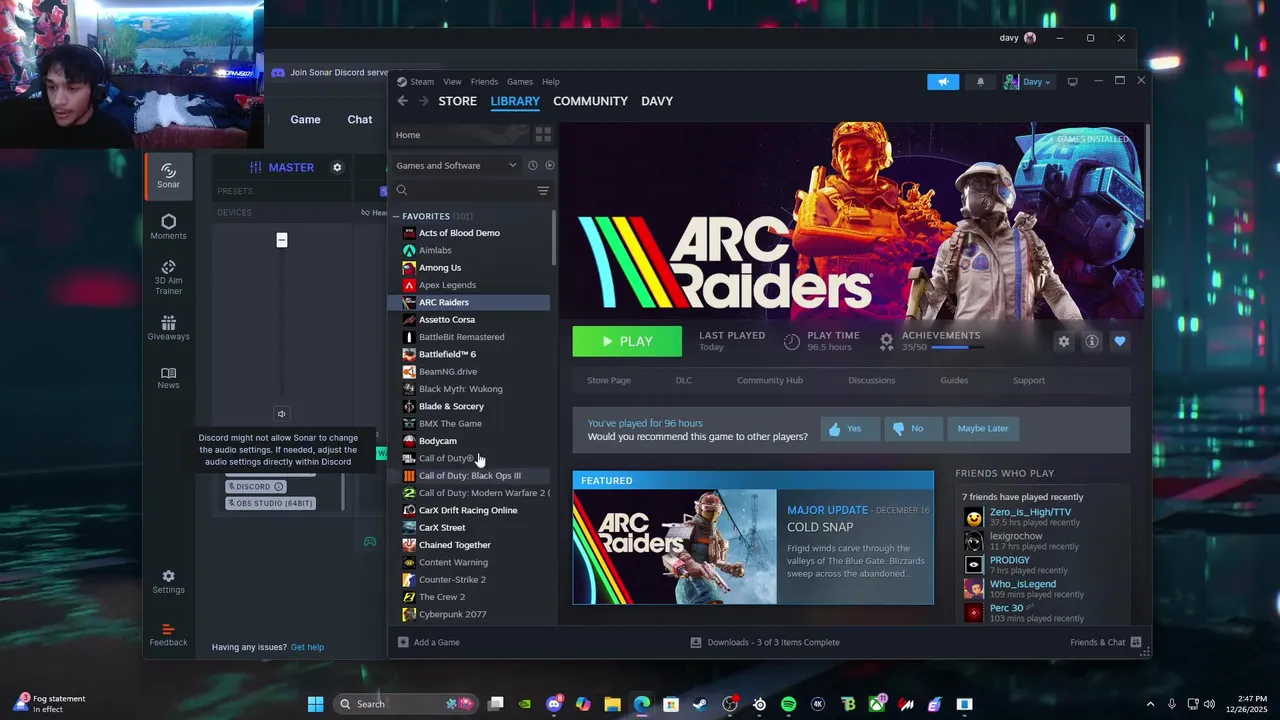This screenshot has width=1280, height=720.
Task: Open the Help menu in Steam
Action: tap(551, 82)
